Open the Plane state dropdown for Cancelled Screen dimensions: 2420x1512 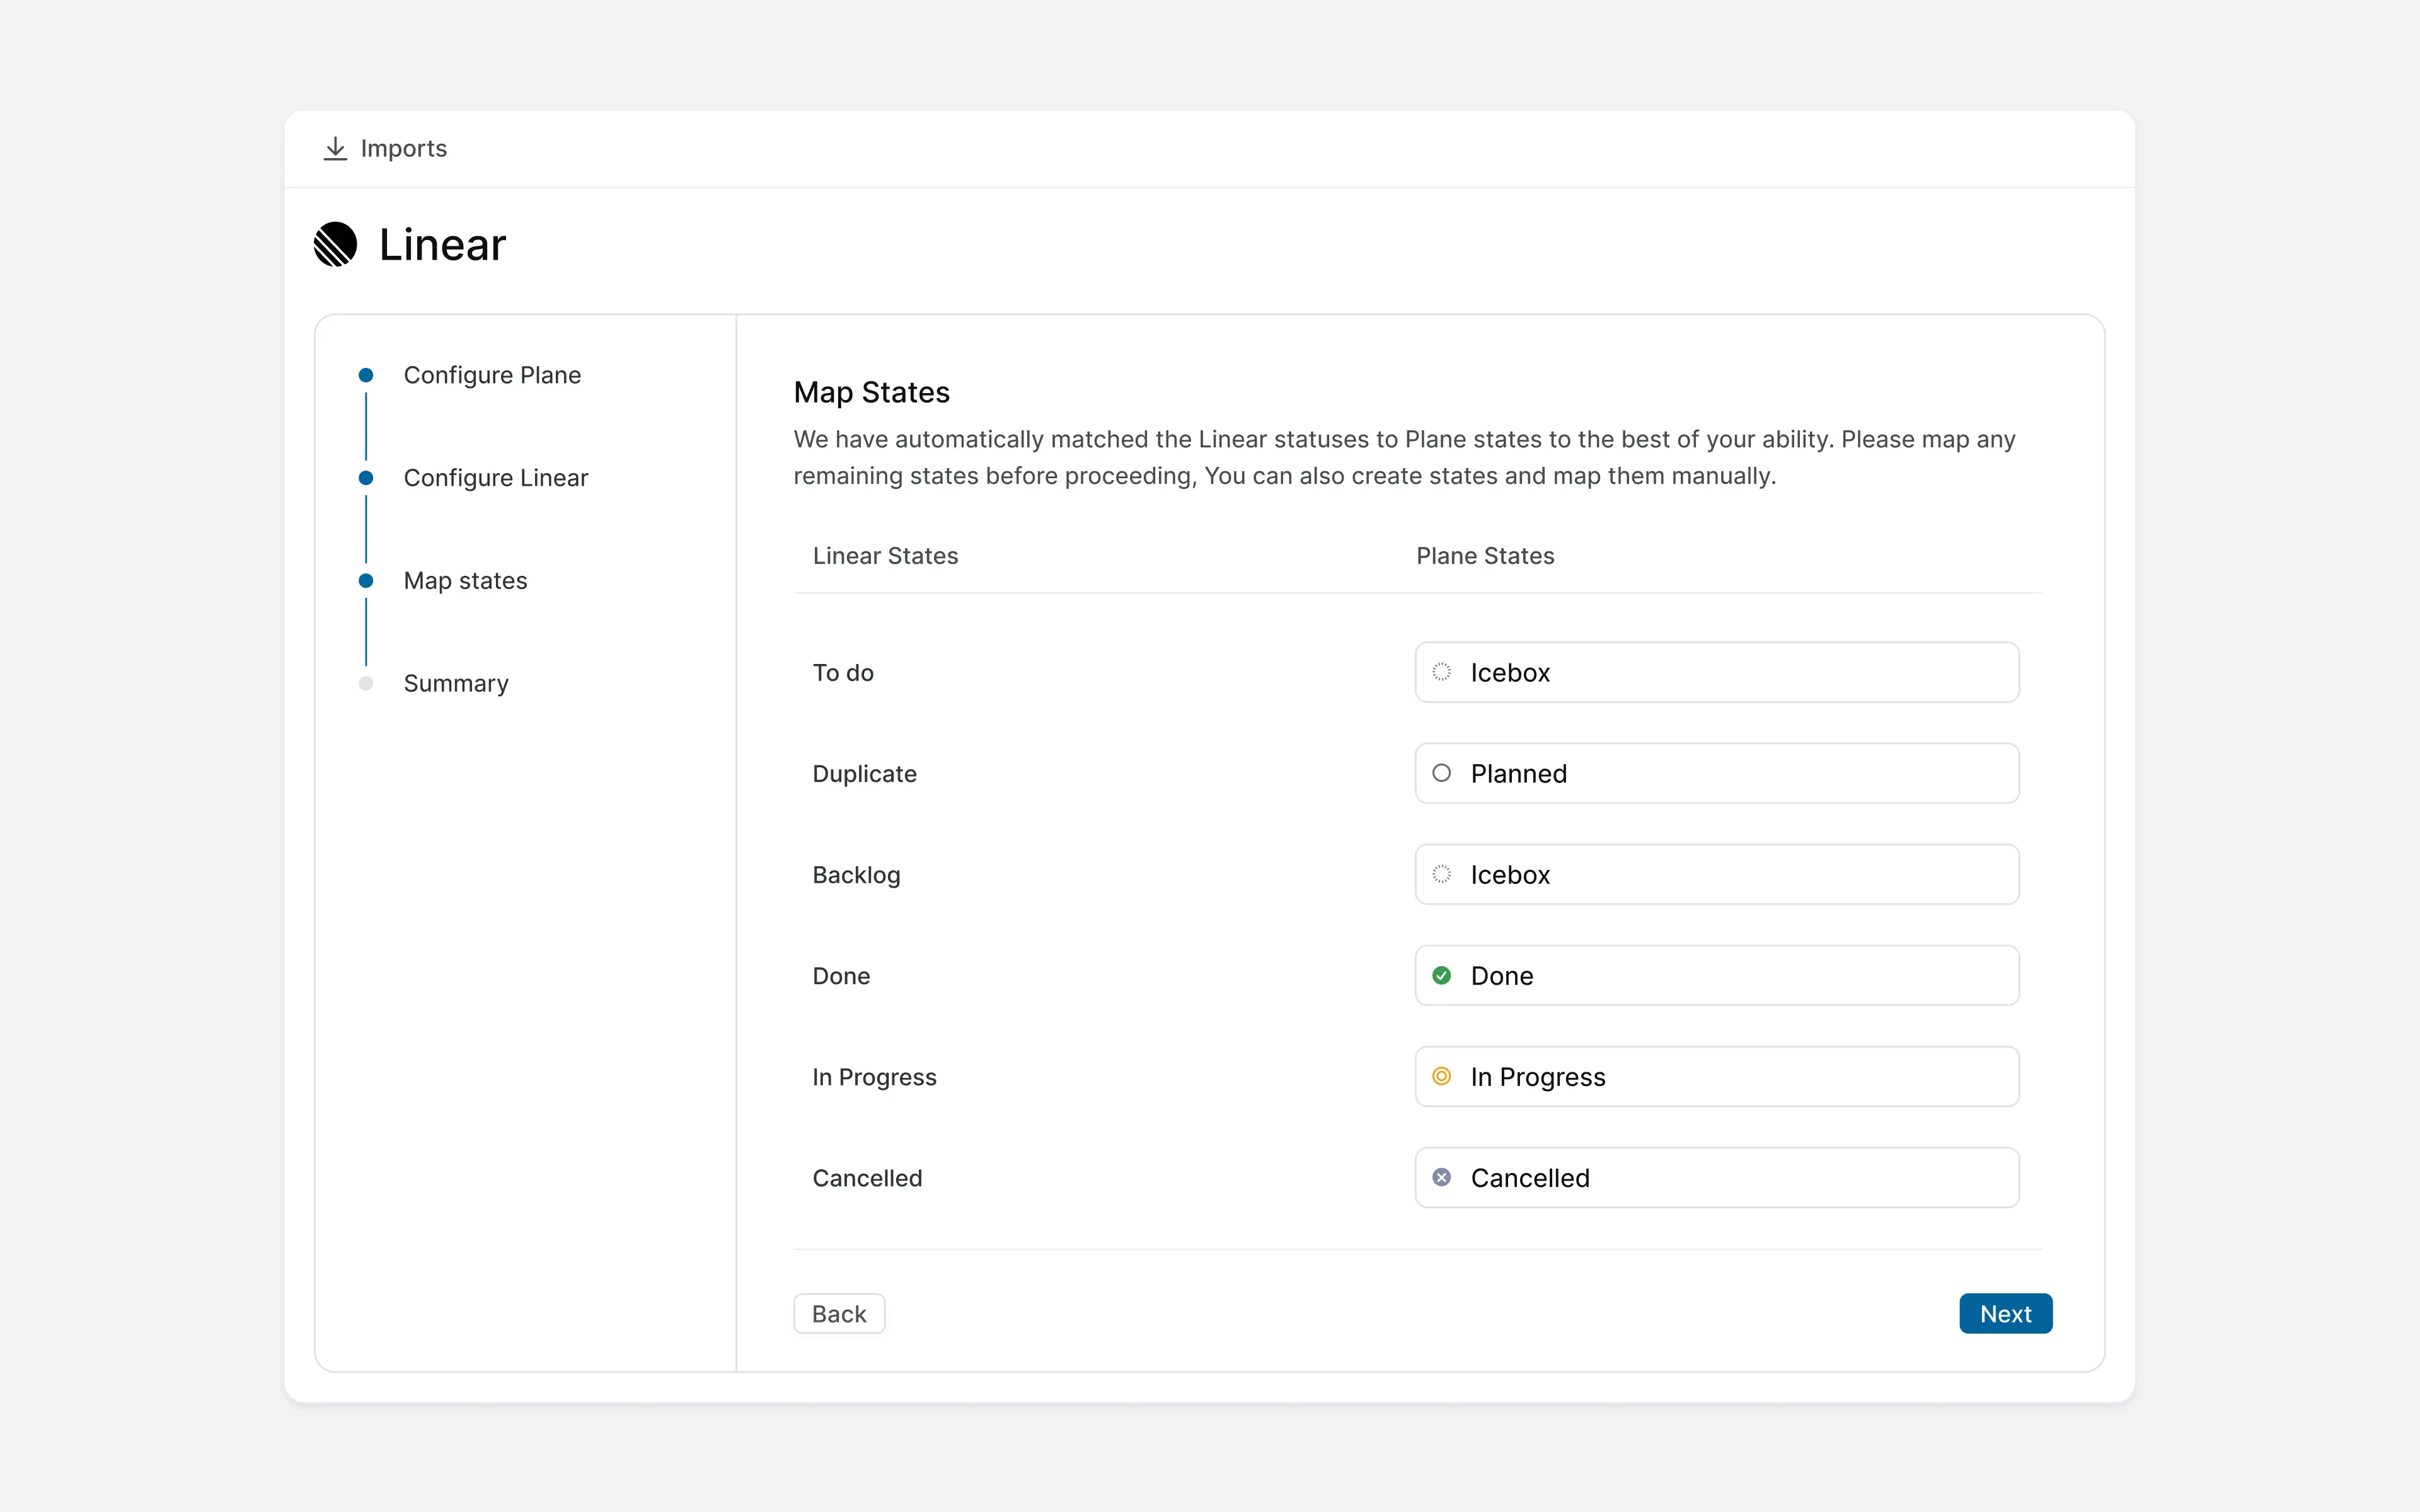pos(1717,1177)
